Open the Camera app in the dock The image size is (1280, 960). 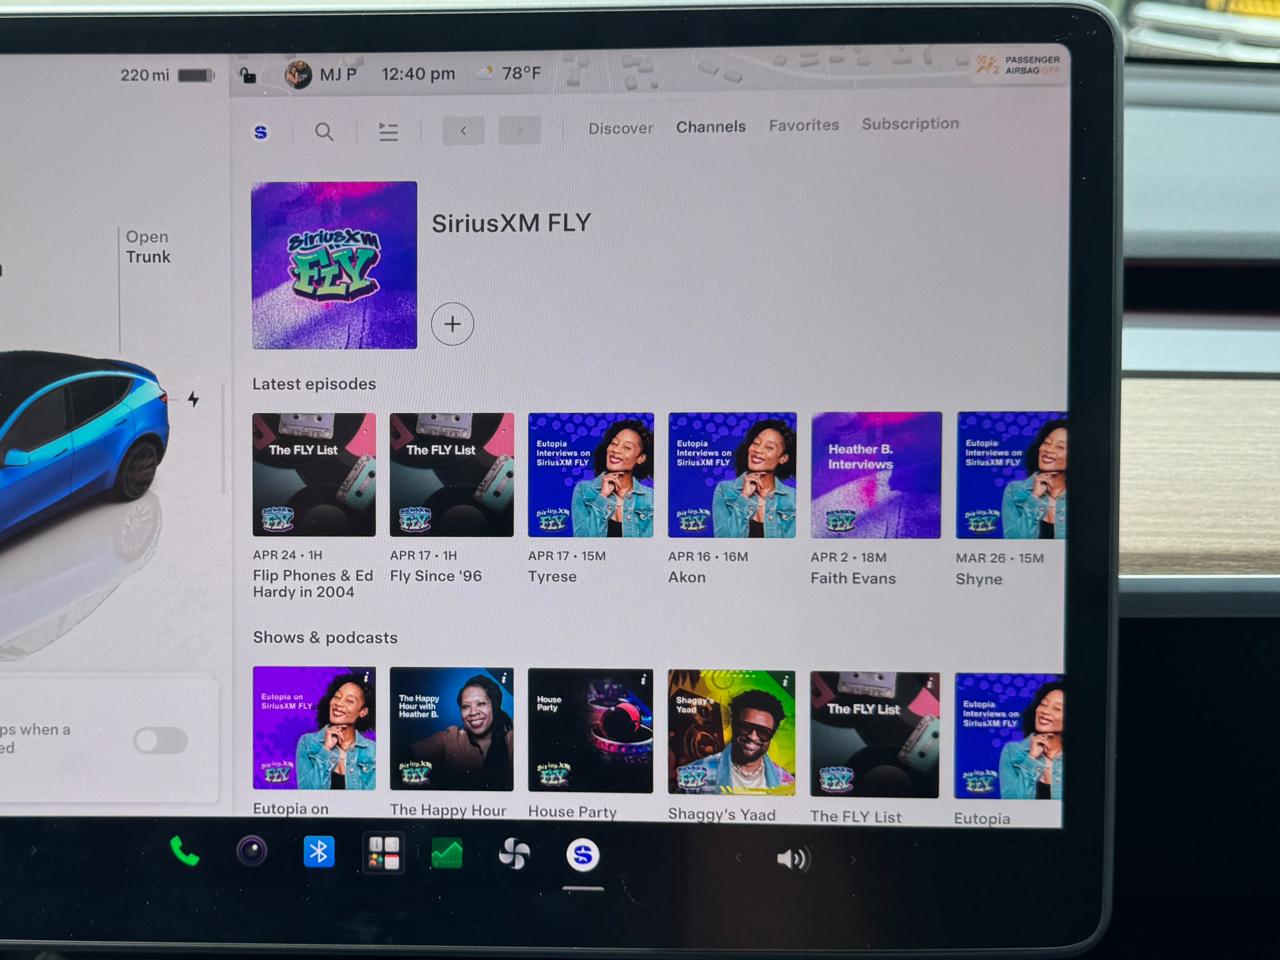[252, 851]
